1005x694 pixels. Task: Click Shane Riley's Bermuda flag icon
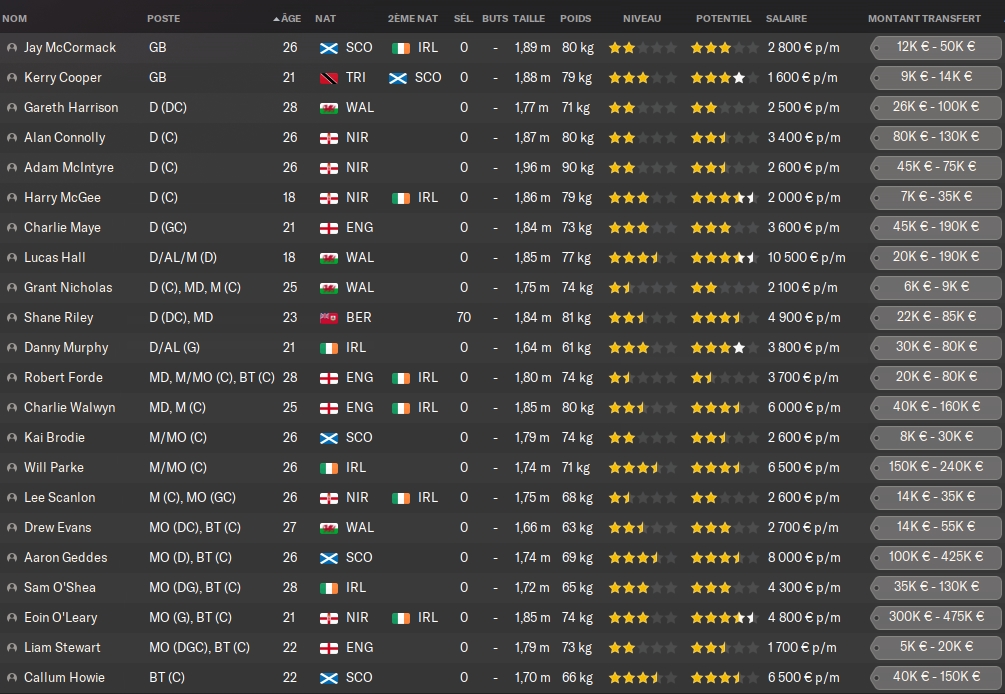(328, 318)
